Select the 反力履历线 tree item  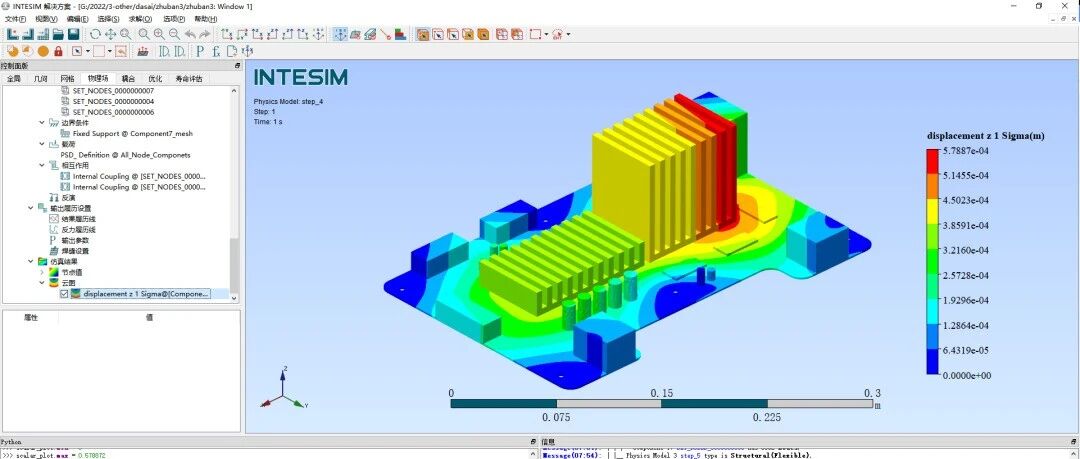tap(78, 230)
